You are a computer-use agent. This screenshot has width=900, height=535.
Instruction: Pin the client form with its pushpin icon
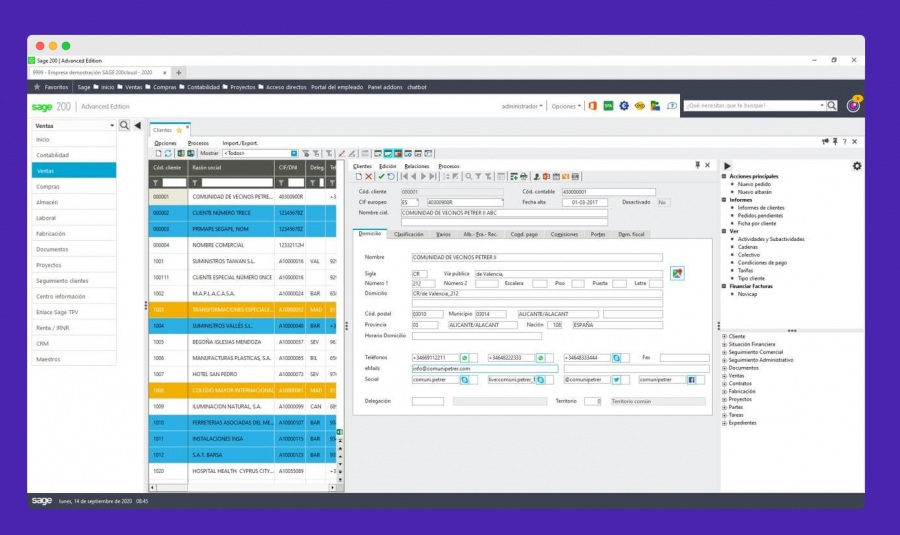pos(697,165)
